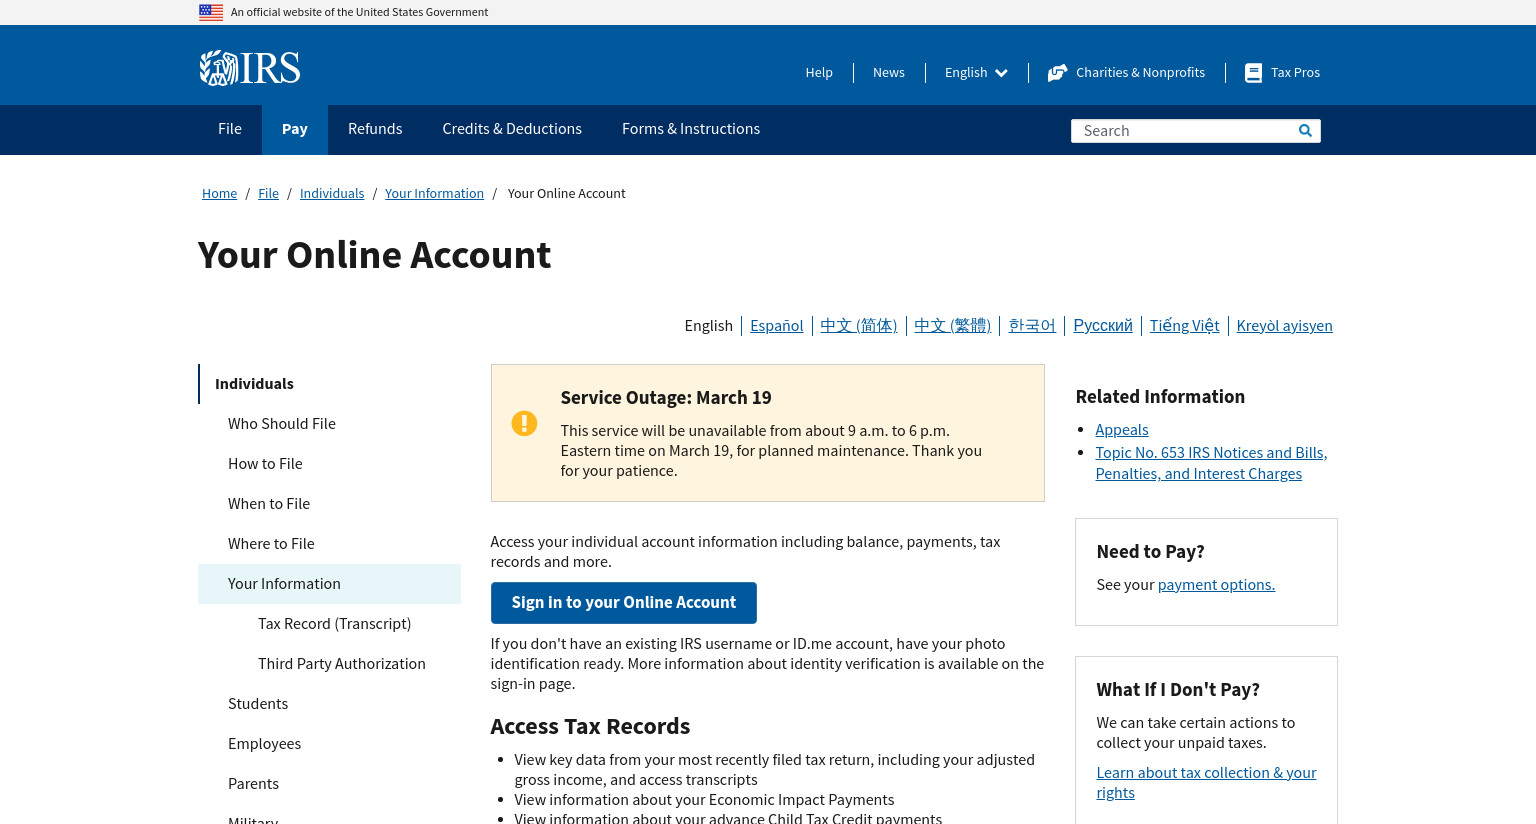Open Third Party Authorization sidebar item
This screenshot has width=1536, height=824.
[x=341, y=664]
